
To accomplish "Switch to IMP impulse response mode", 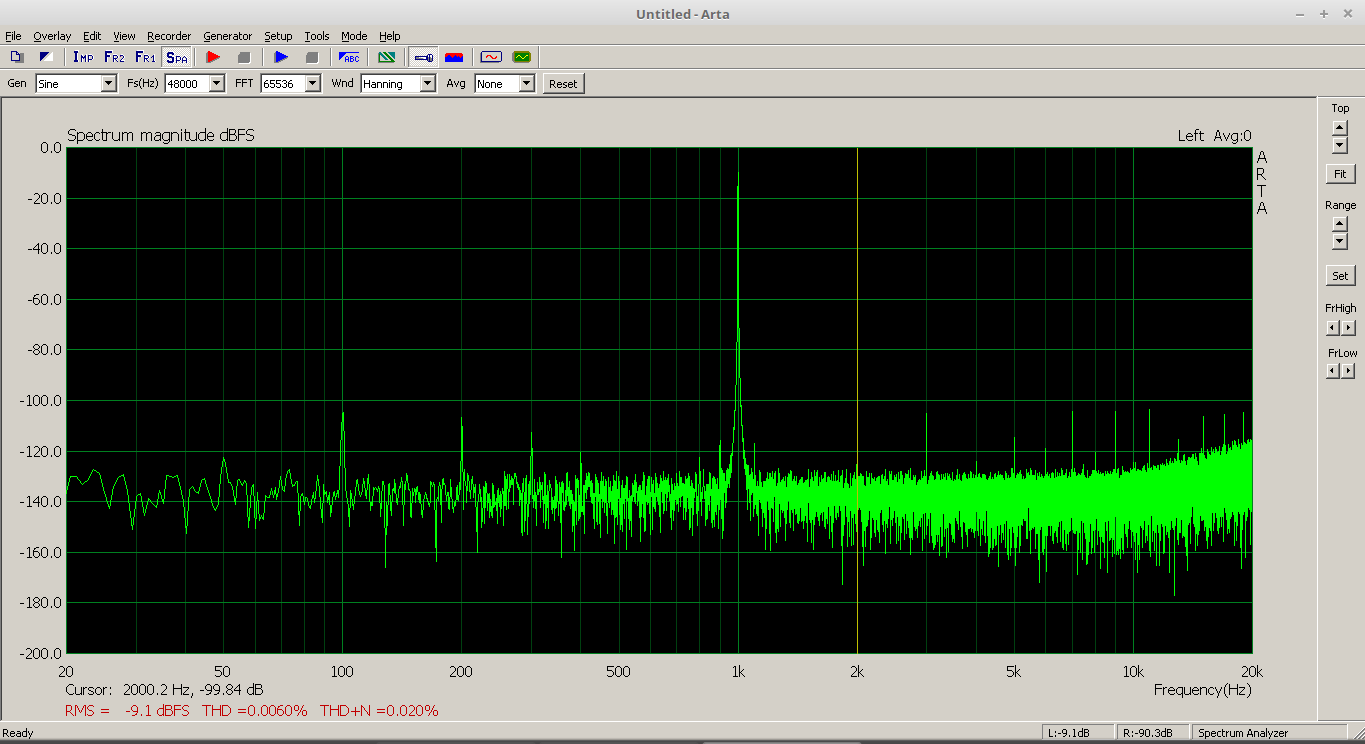I will pos(83,57).
